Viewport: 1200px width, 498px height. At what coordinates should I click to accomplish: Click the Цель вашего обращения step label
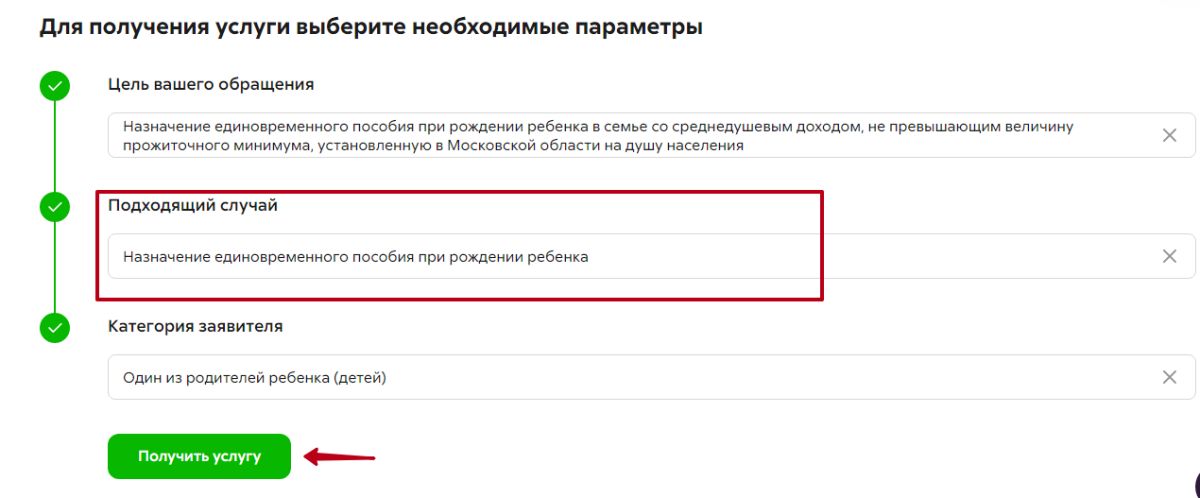point(211,85)
